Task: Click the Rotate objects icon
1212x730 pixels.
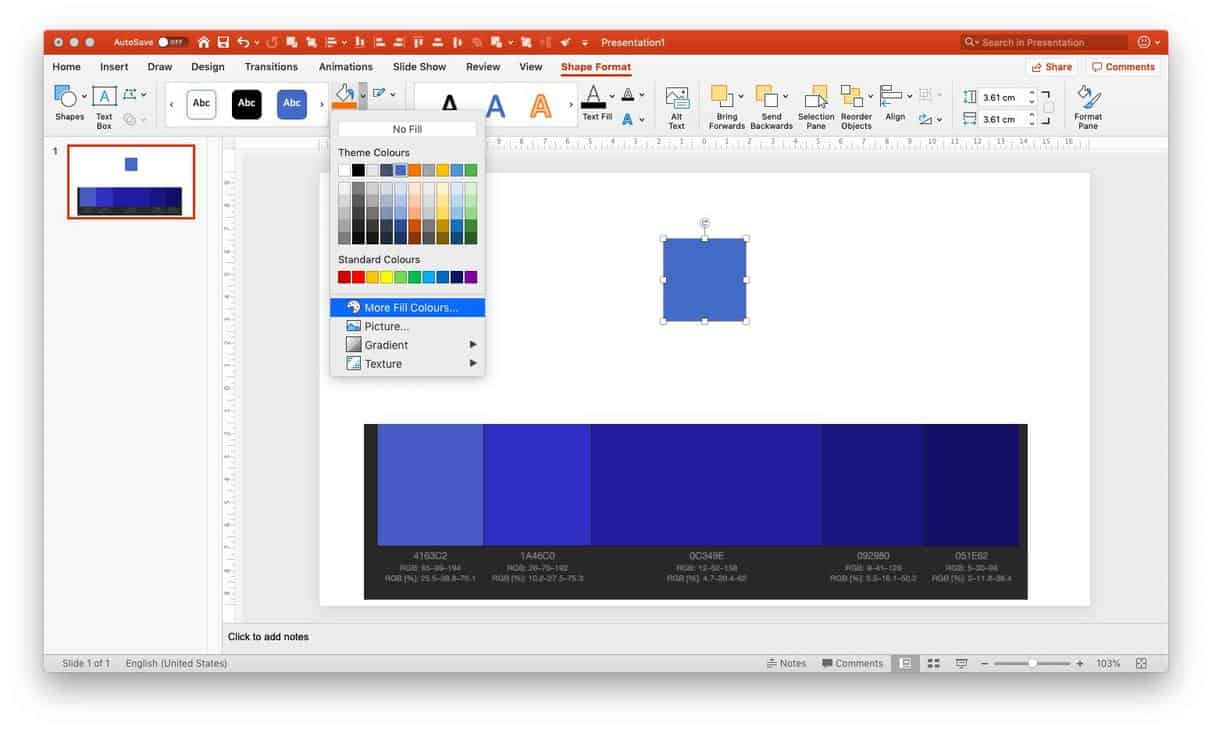Action: point(925,119)
